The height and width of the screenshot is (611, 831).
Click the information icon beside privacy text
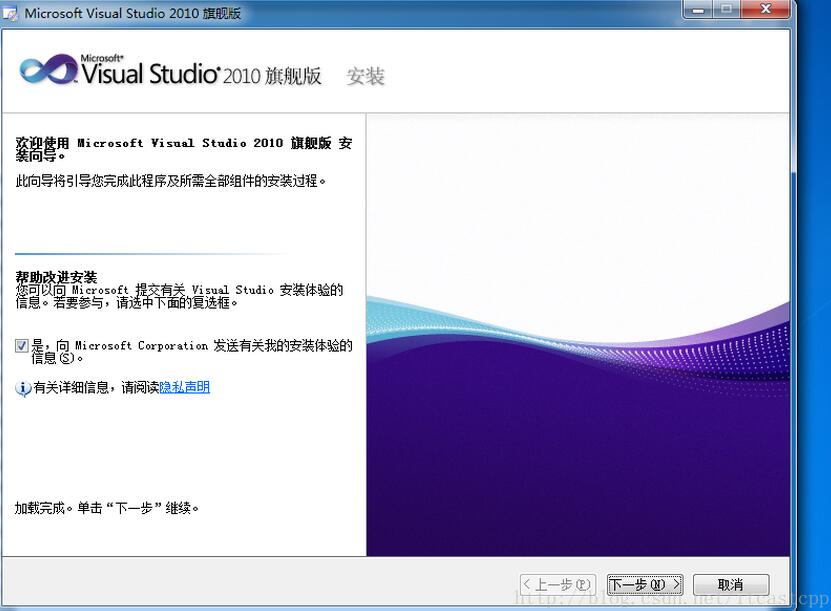point(23,389)
